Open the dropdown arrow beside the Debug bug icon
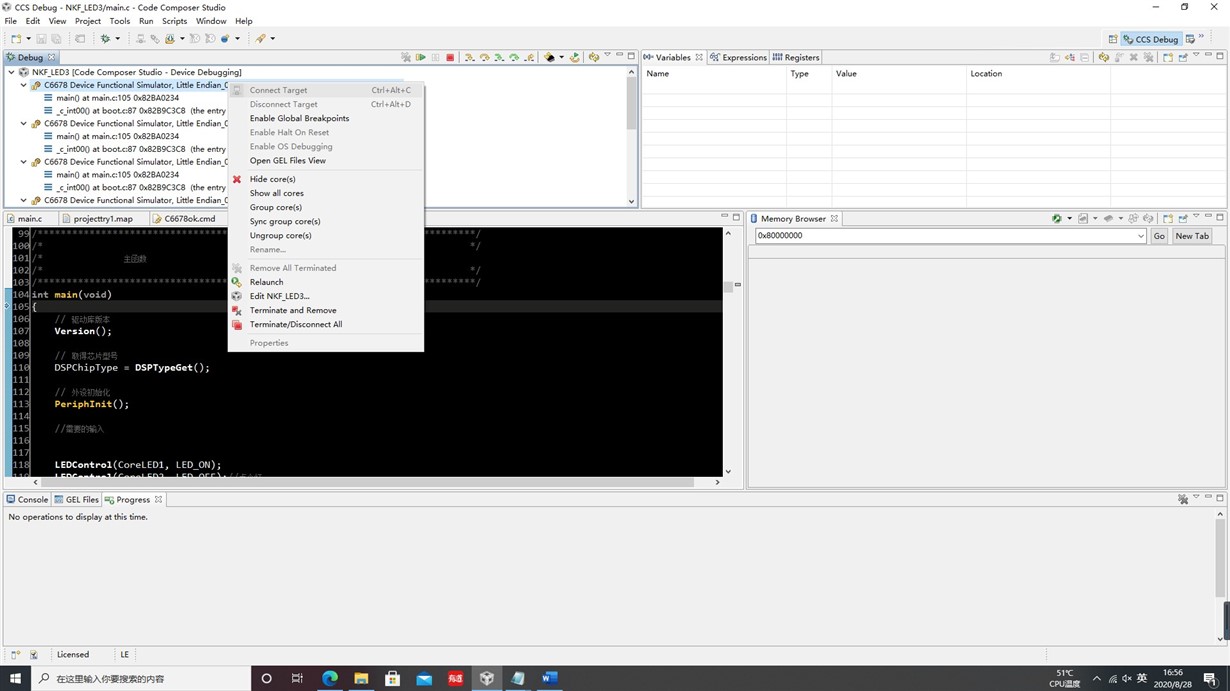The height and width of the screenshot is (691, 1230). point(118,39)
